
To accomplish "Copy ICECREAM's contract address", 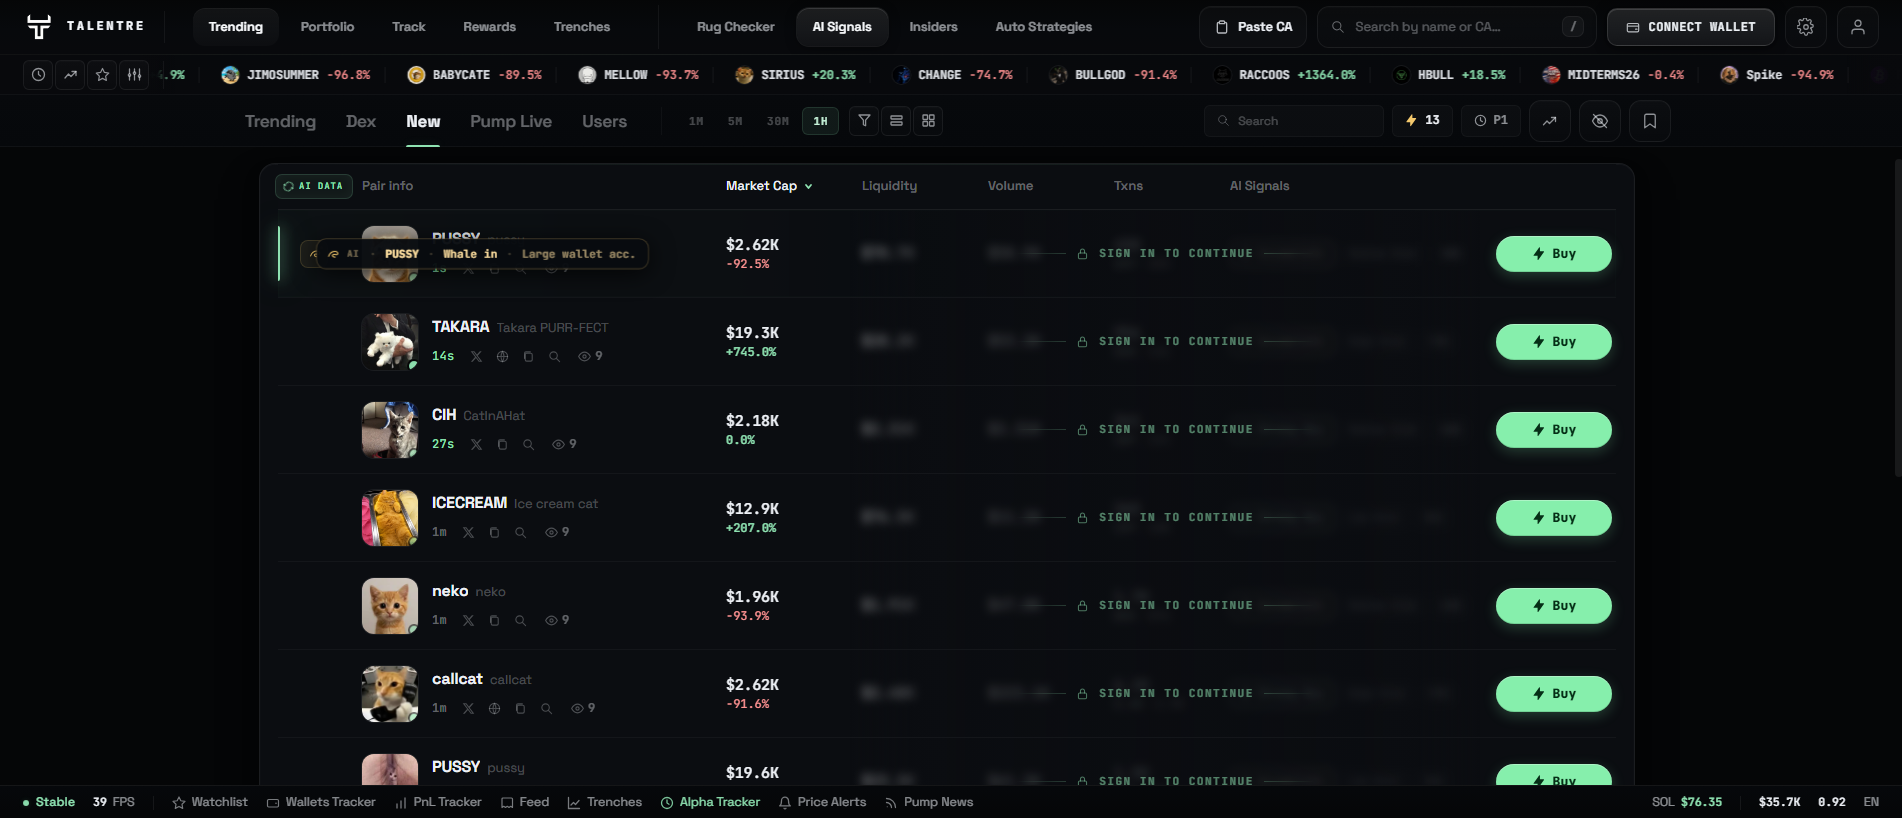I will click(494, 532).
